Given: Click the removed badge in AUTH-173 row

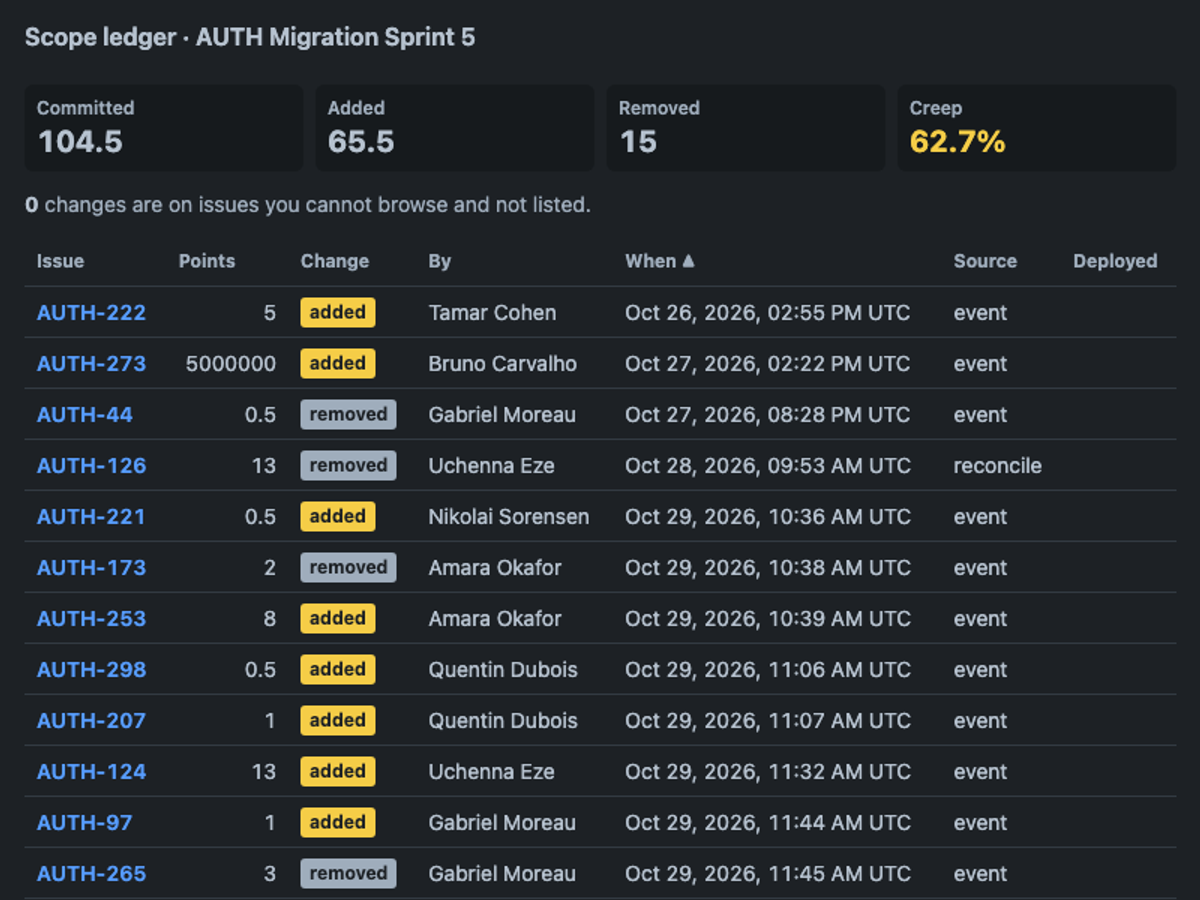Looking at the screenshot, I should coord(348,567).
